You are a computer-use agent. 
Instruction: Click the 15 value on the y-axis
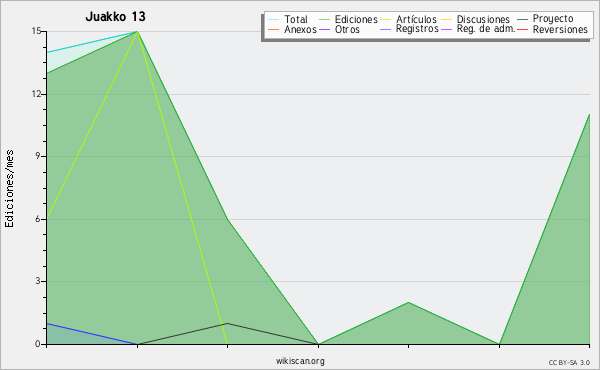(36, 31)
